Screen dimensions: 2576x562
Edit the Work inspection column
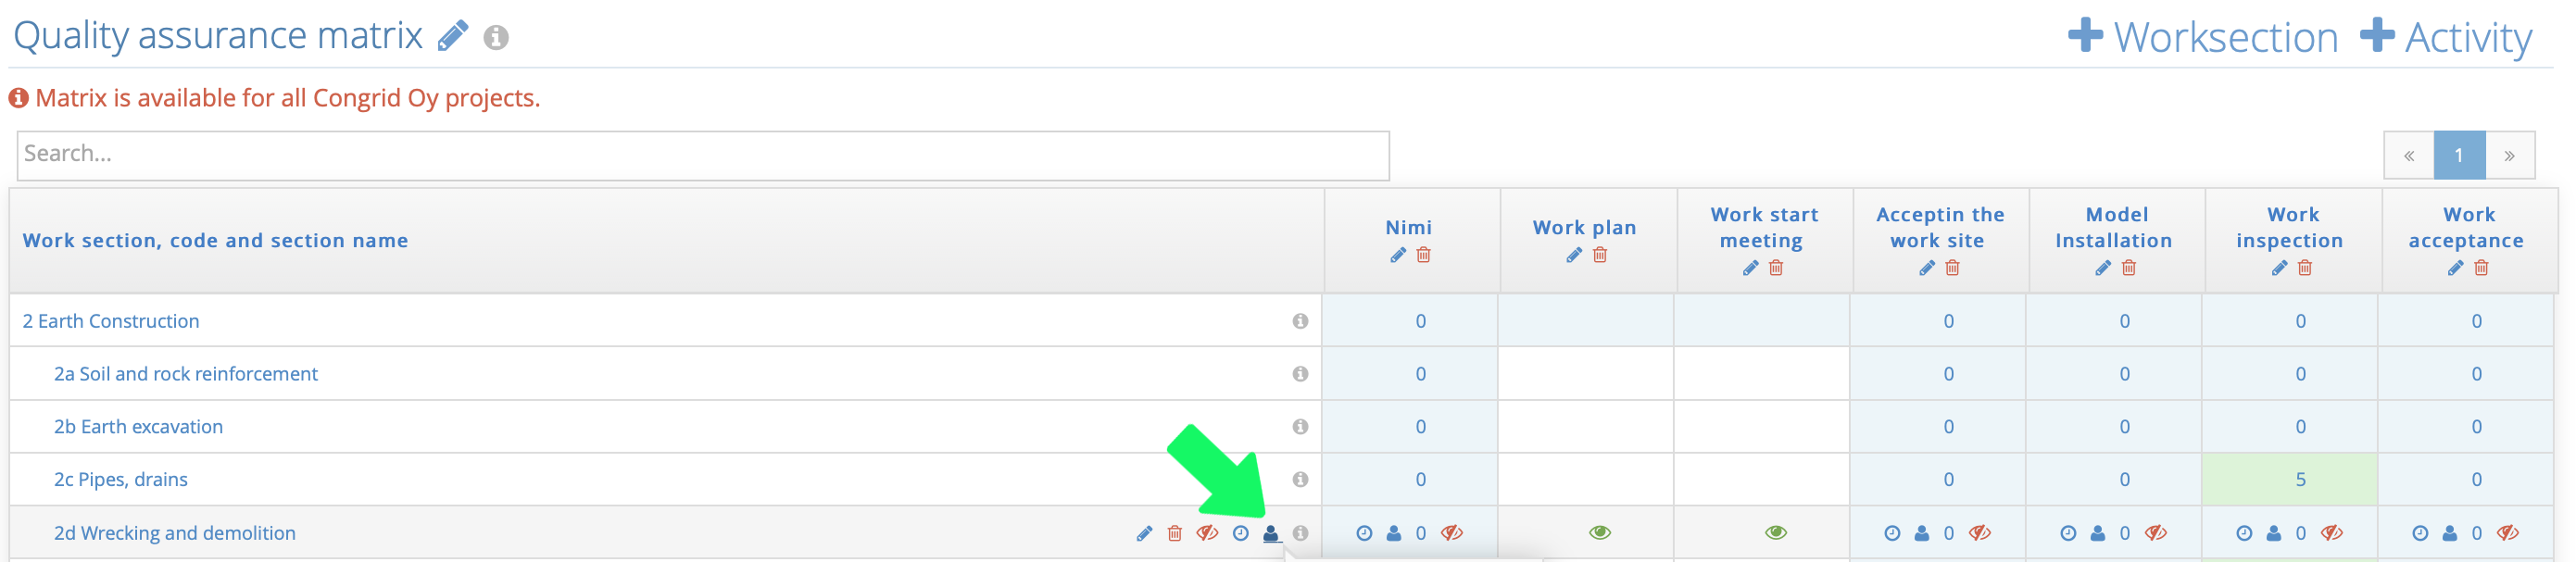(x=2279, y=268)
